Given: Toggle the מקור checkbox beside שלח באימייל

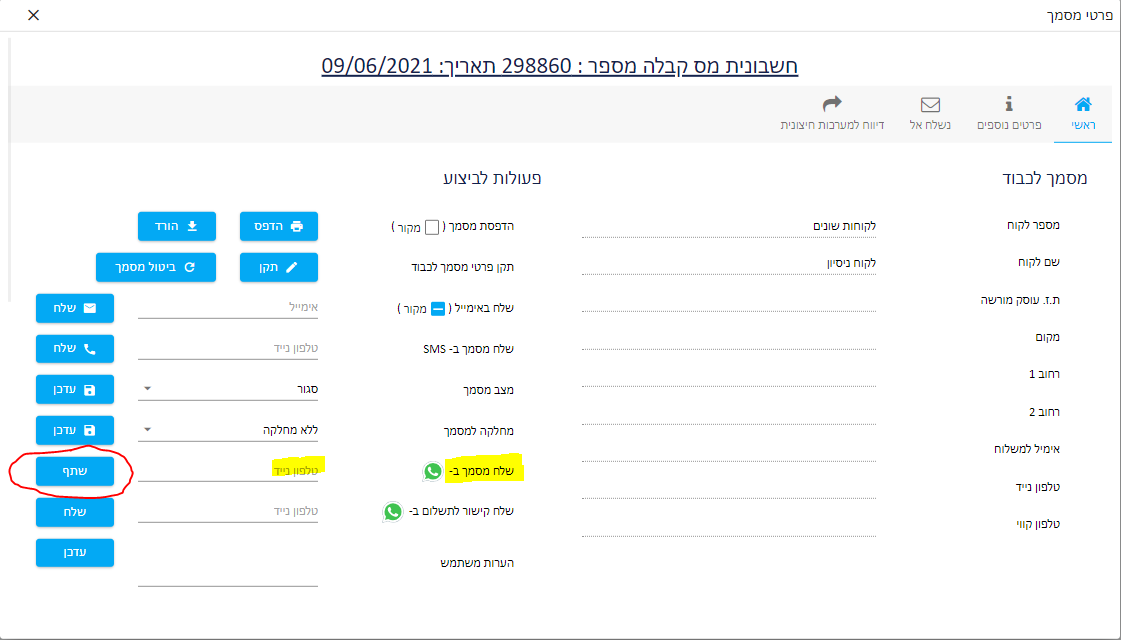Looking at the screenshot, I should pyautogui.click(x=438, y=309).
